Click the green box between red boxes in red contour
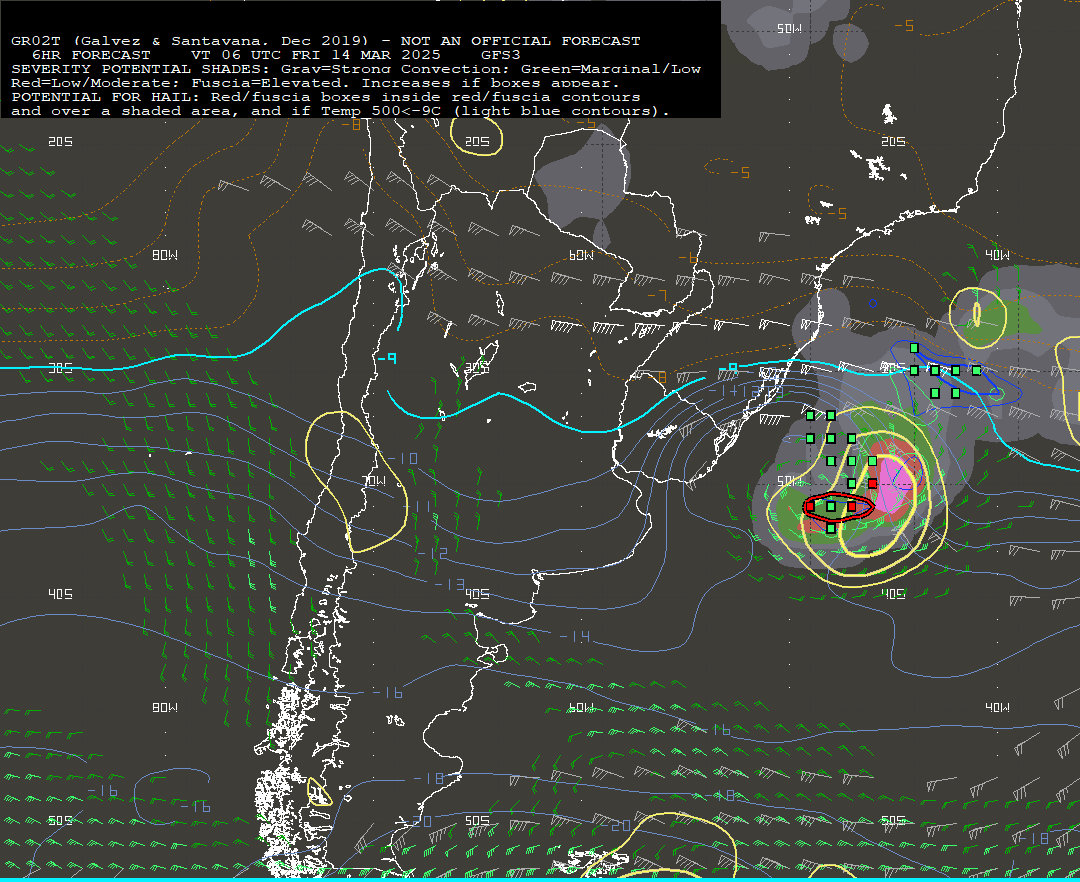Viewport: 1080px width, 882px height. [x=831, y=506]
